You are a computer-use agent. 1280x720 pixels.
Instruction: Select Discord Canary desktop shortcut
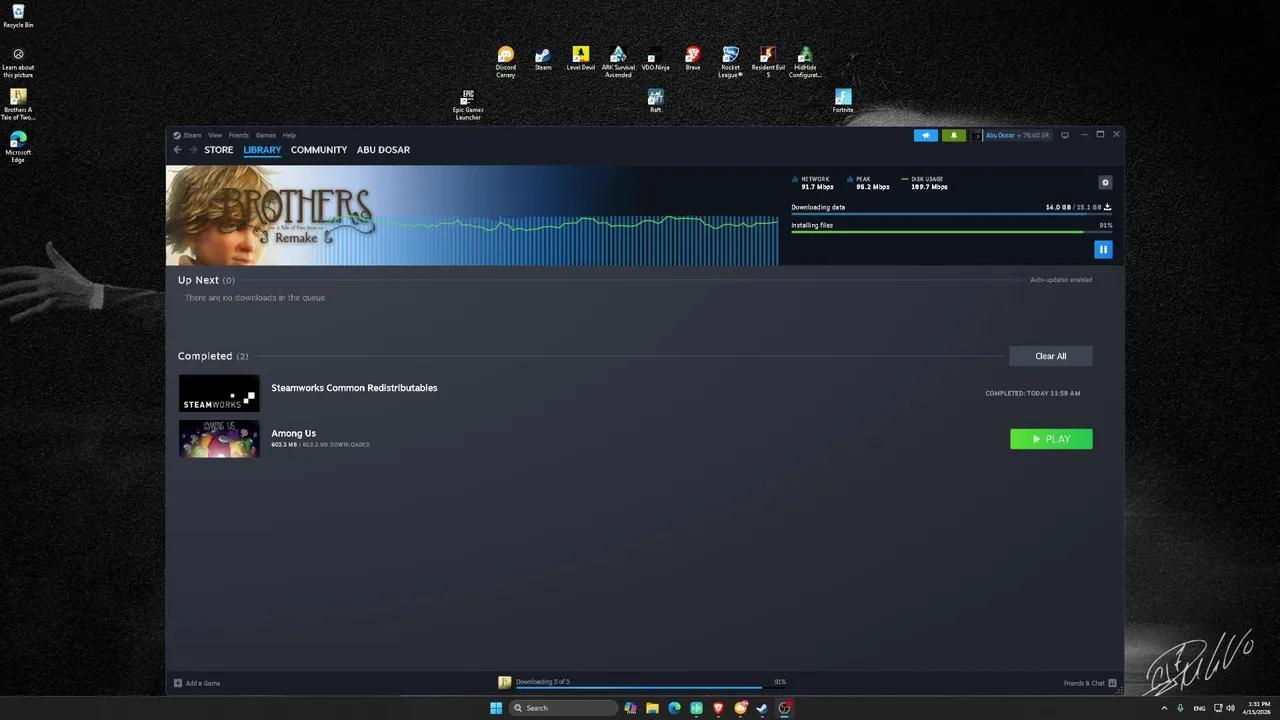(x=506, y=61)
